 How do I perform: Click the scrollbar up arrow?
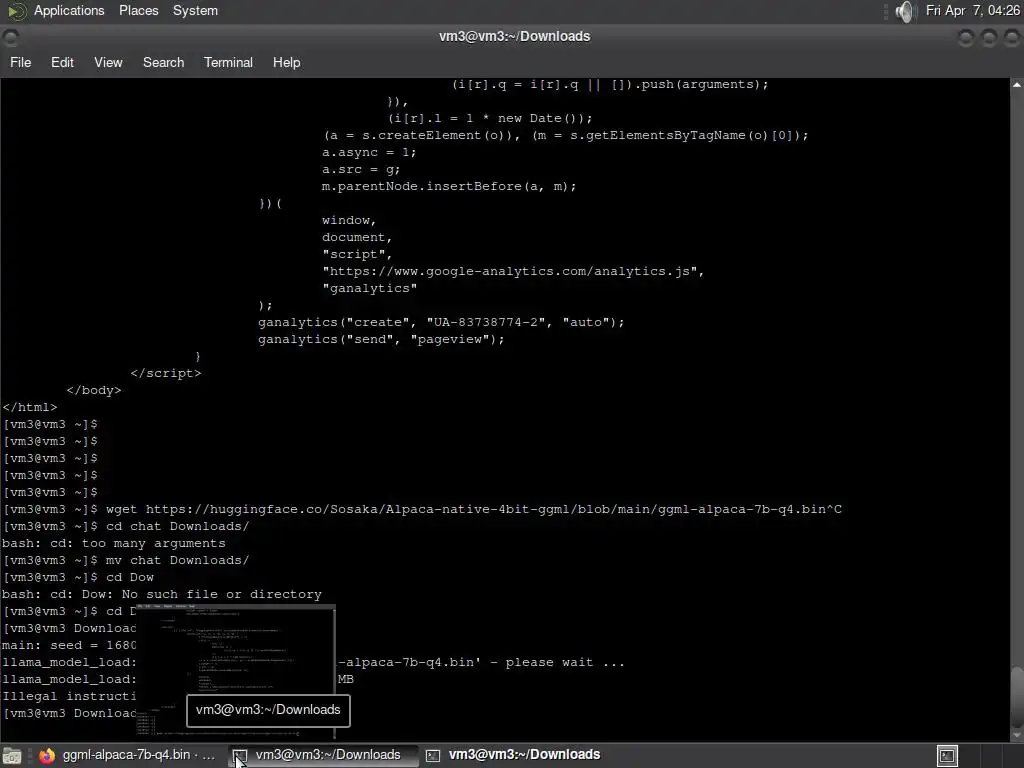(x=1017, y=86)
